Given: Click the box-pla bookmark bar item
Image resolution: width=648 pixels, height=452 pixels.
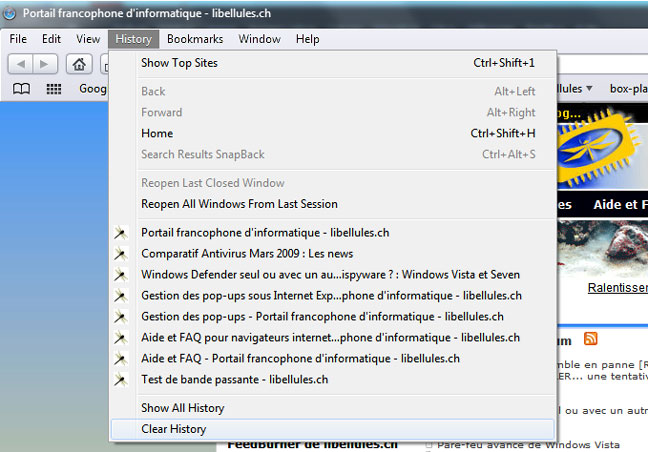Looking at the screenshot, I should (x=629, y=89).
